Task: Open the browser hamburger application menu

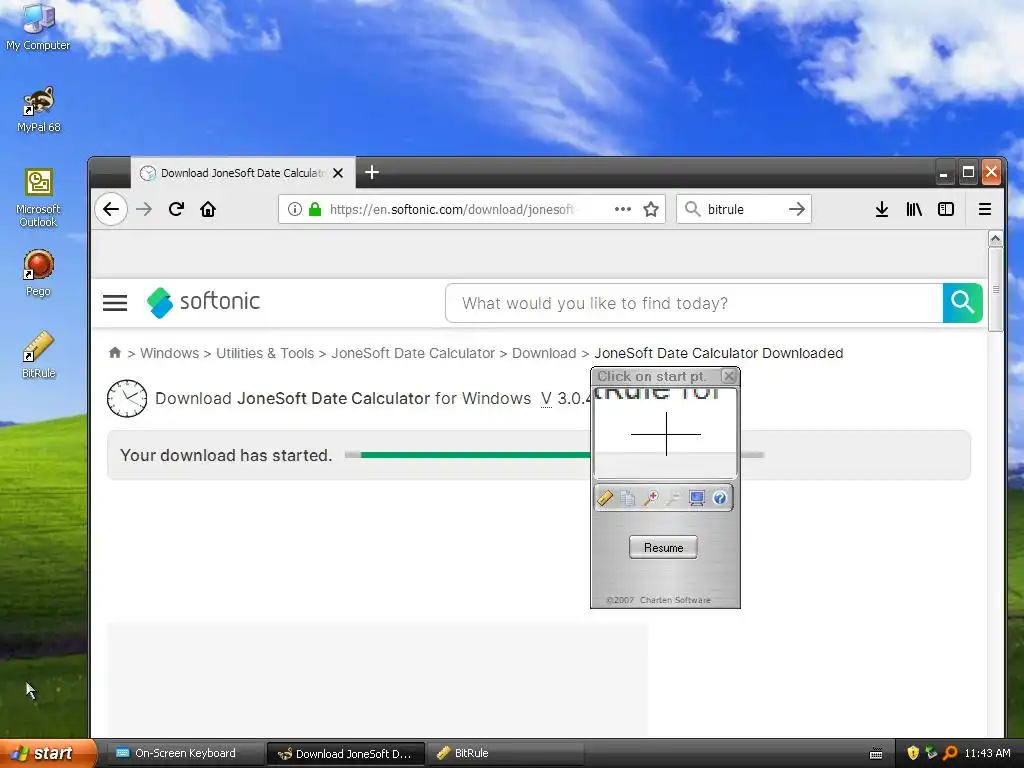Action: point(985,209)
